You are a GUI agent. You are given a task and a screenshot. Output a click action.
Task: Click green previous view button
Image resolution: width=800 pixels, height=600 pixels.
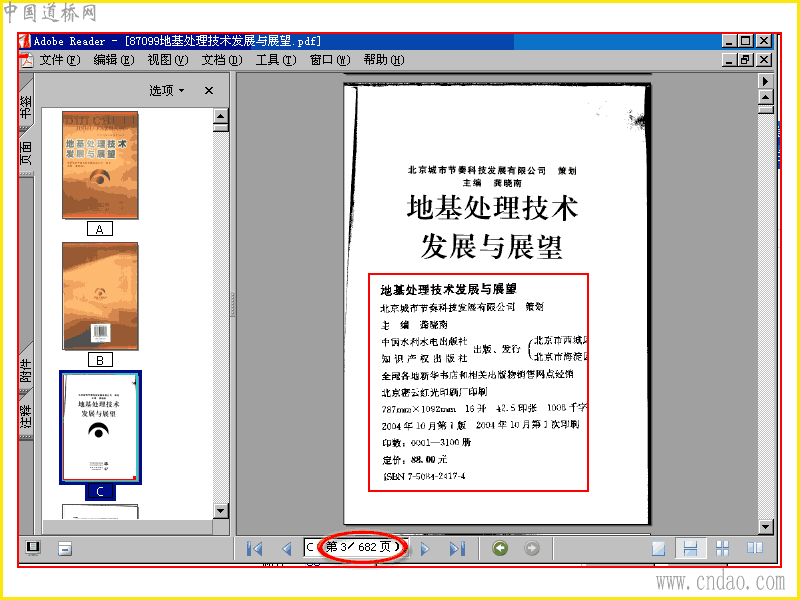click(500, 548)
